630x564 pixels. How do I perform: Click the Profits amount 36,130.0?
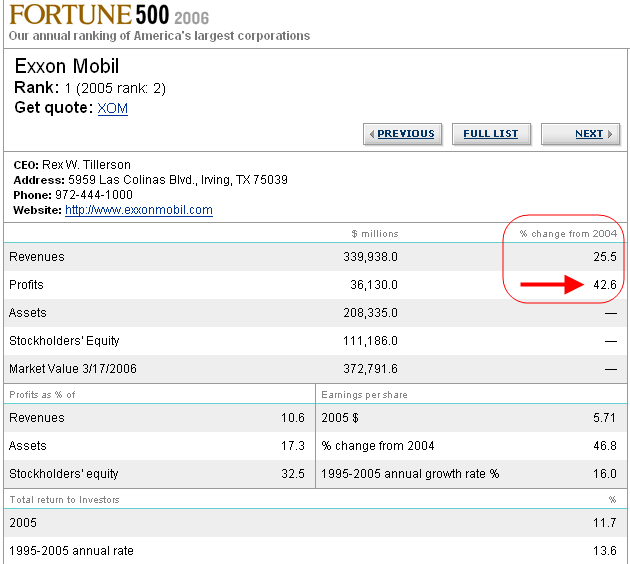tap(373, 285)
